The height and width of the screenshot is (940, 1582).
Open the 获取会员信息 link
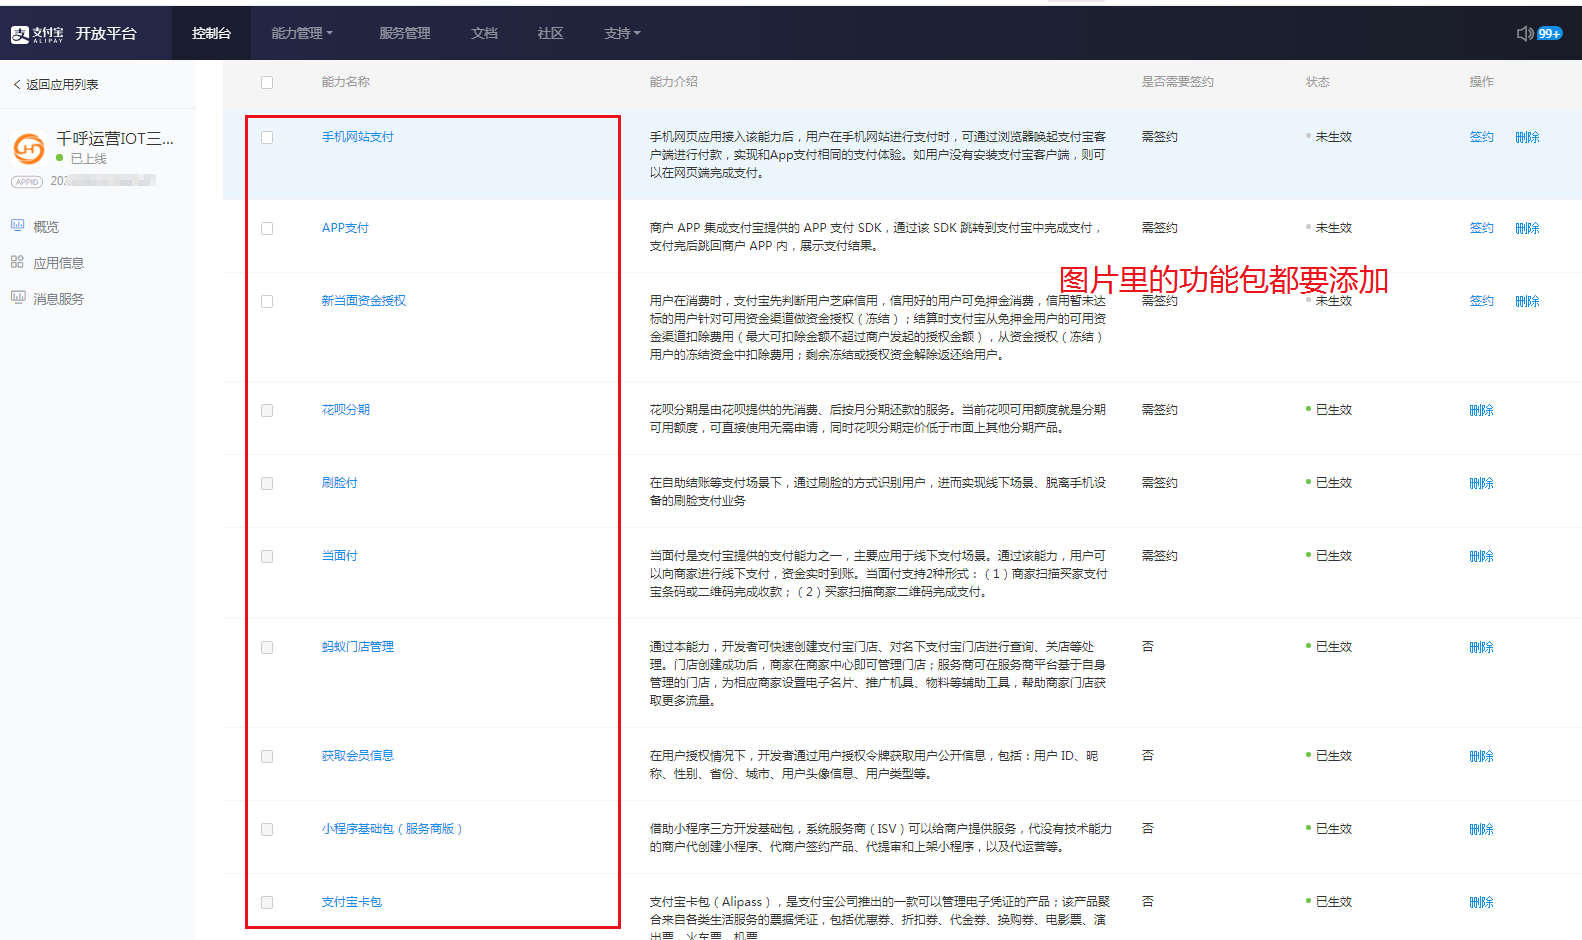pos(357,756)
